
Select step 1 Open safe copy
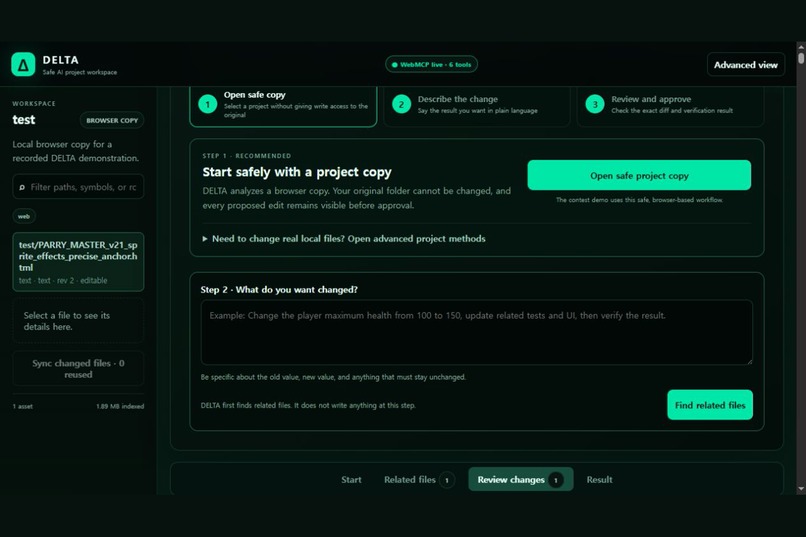(x=283, y=105)
